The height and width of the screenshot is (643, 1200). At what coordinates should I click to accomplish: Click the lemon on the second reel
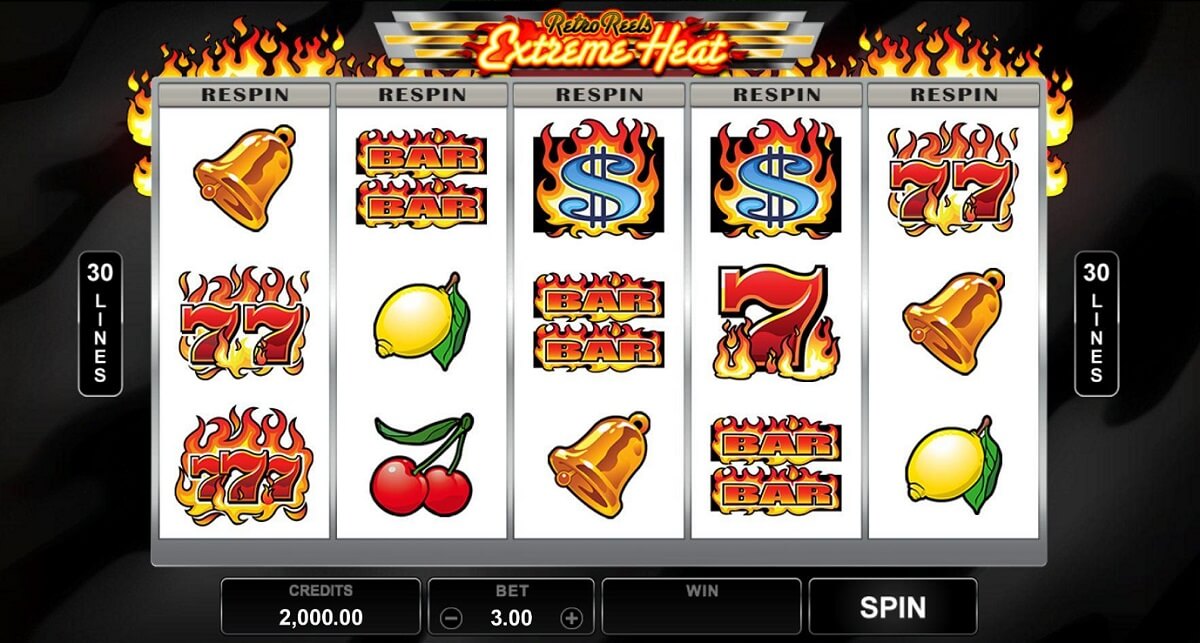click(x=421, y=321)
